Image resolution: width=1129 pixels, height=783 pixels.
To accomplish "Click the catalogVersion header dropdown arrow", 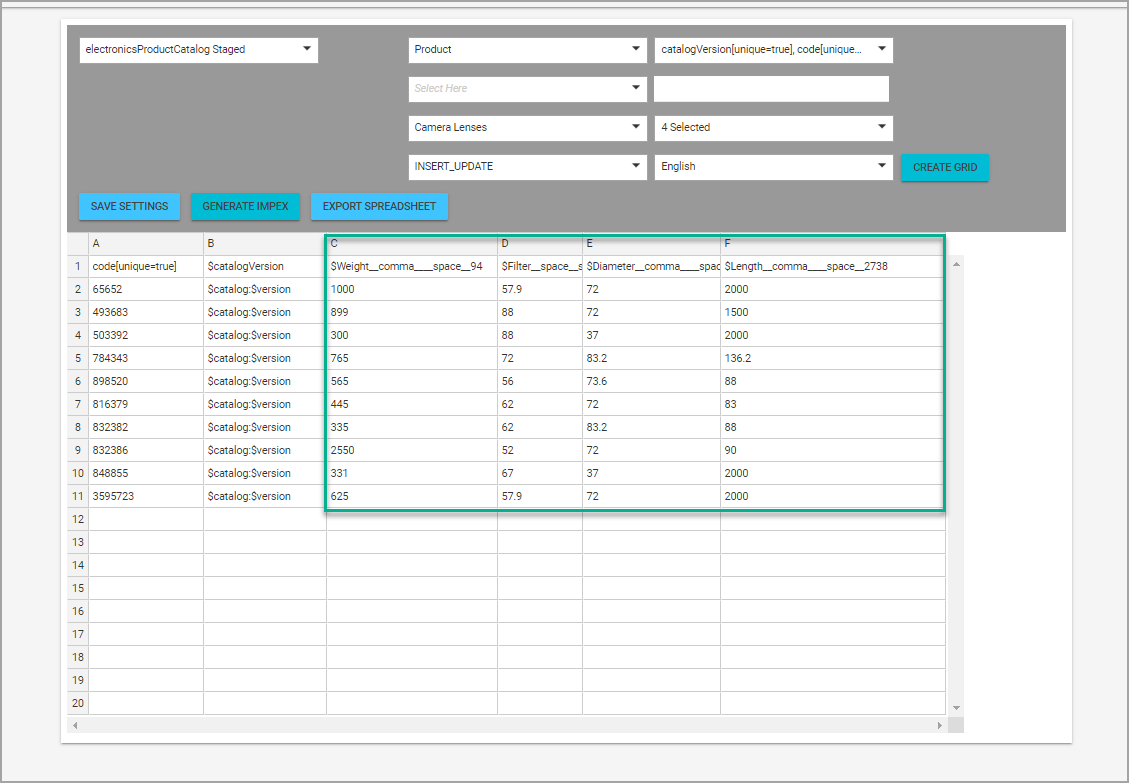I will coord(880,49).
